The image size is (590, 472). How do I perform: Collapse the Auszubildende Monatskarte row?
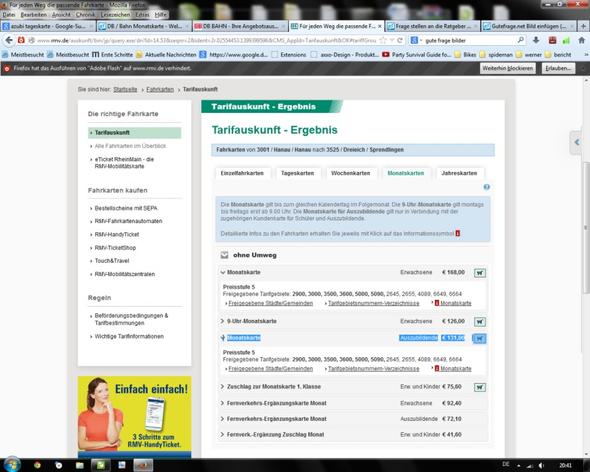click(x=223, y=338)
